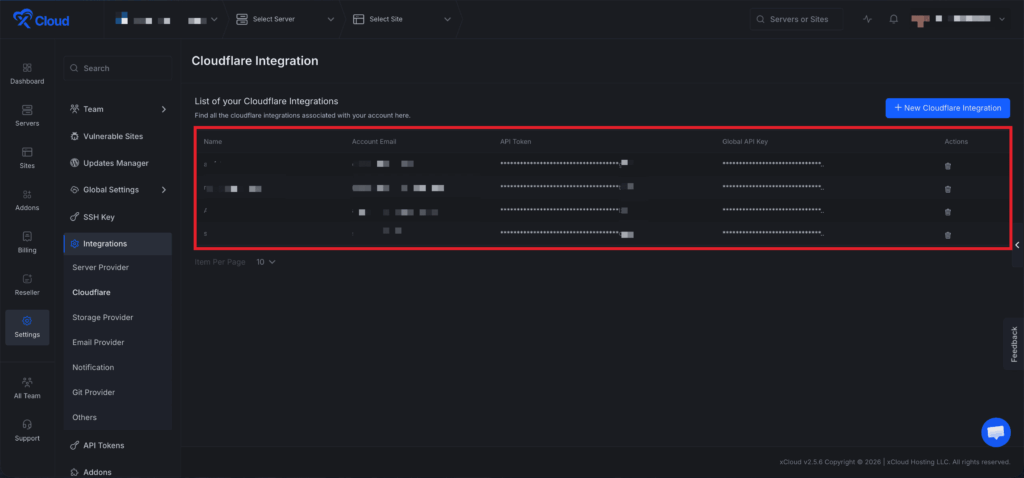Select Cloudflare under Integrations

click(91, 293)
